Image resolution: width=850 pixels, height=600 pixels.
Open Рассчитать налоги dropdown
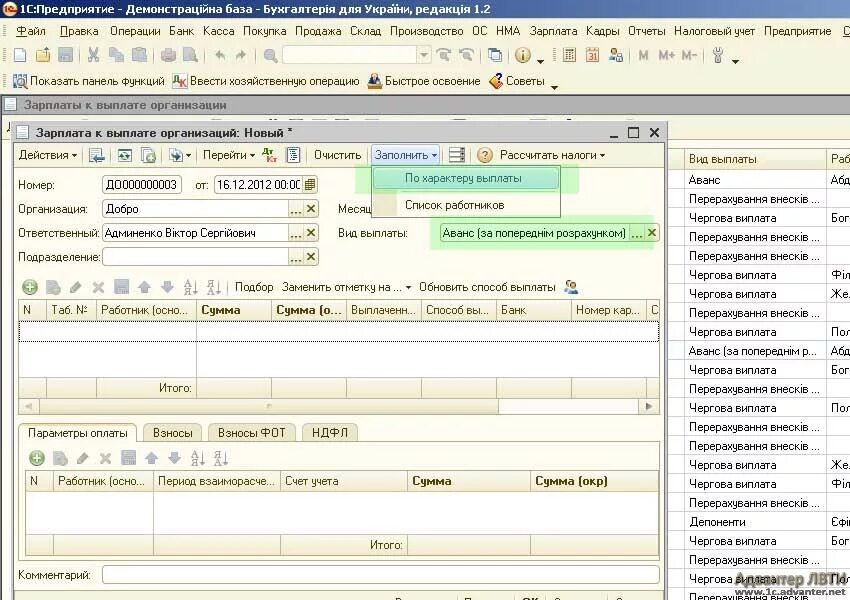click(x=552, y=155)
